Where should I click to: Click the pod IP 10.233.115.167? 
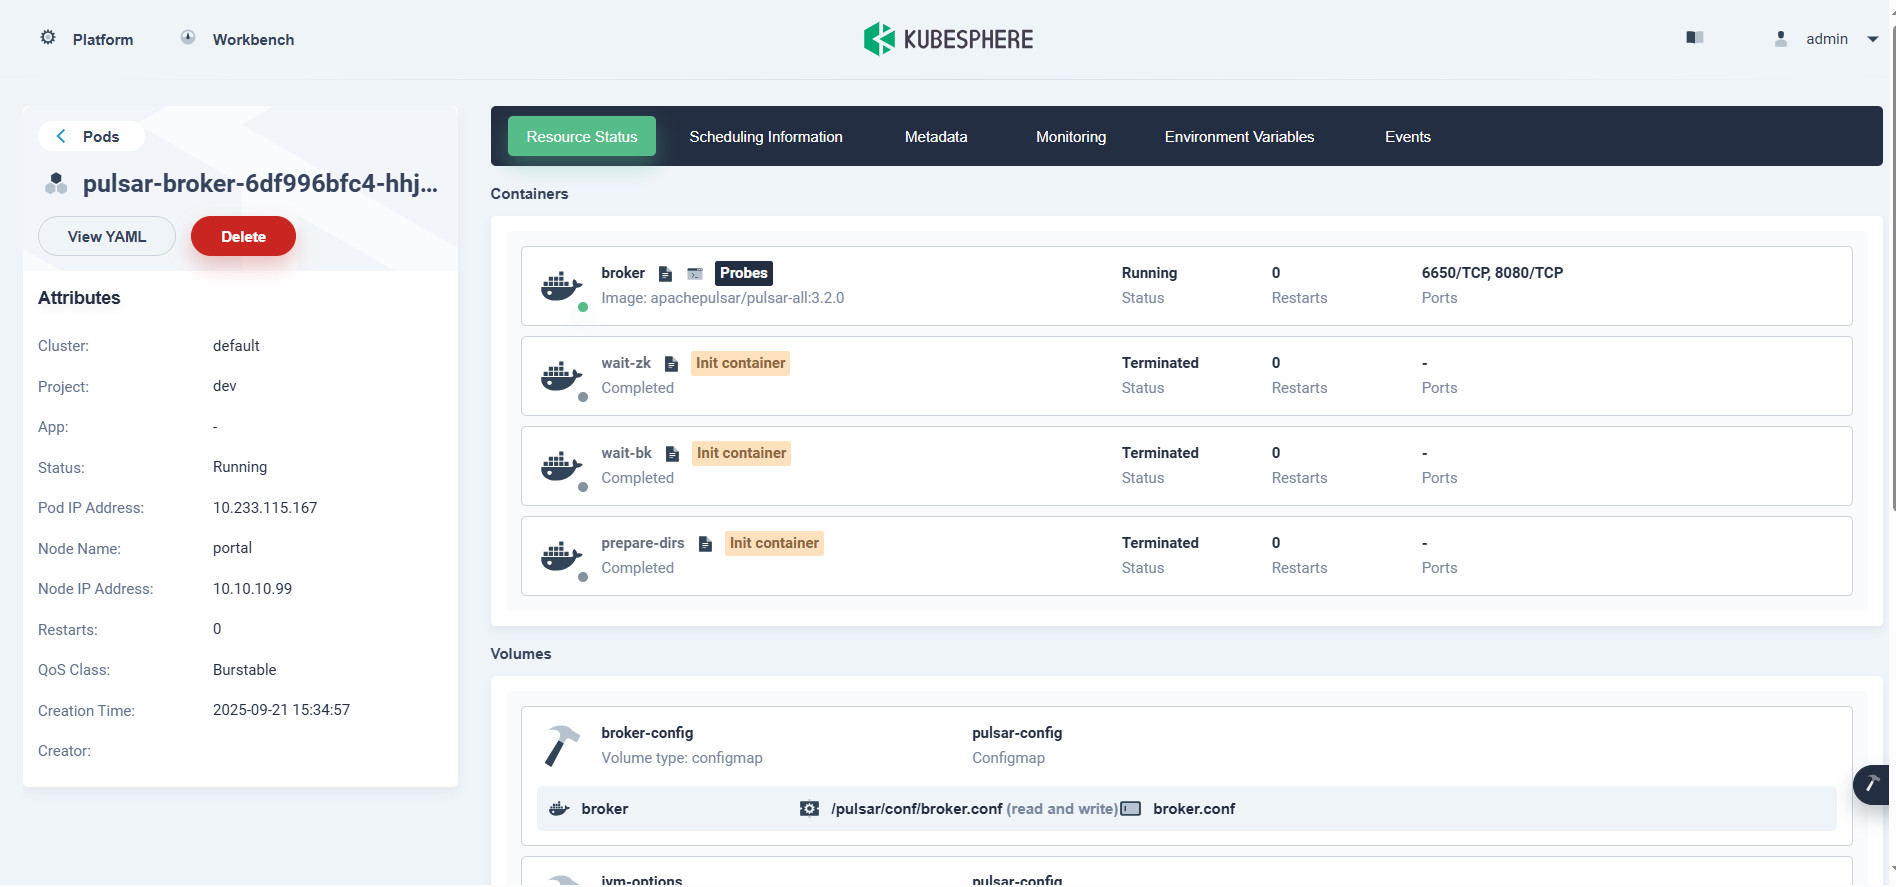[265, 508]
